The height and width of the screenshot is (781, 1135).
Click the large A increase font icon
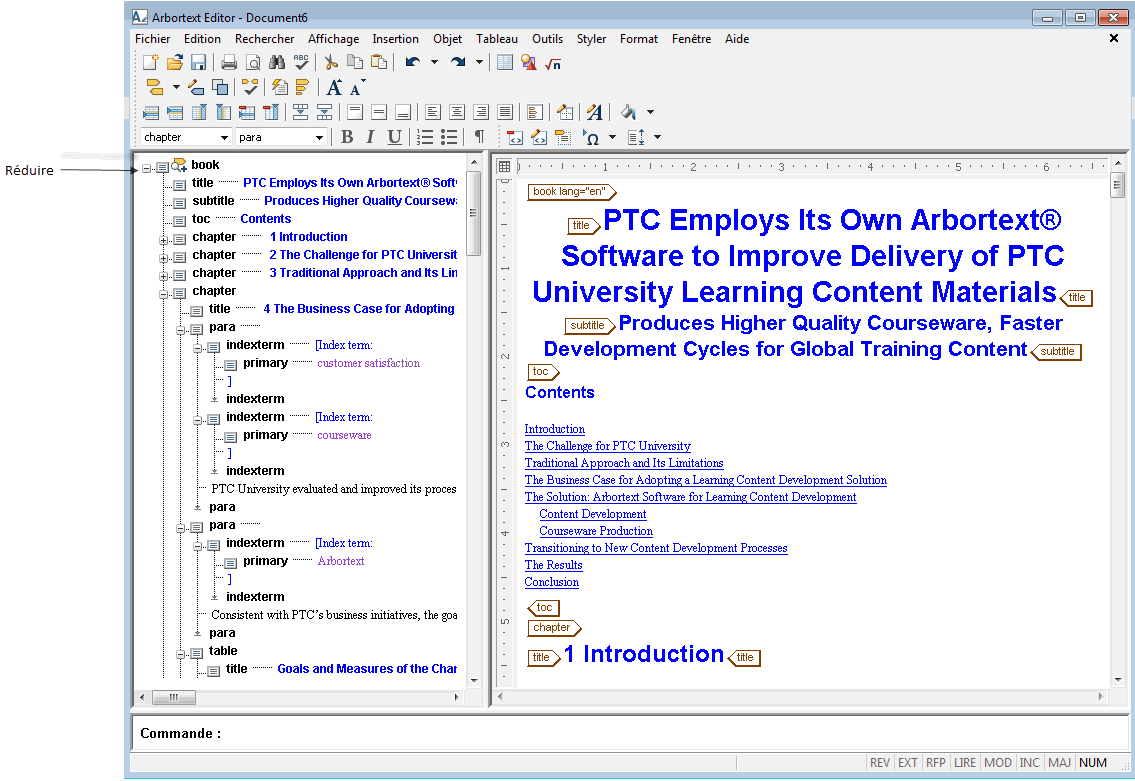pyautogui.click(x=334, y=88)
